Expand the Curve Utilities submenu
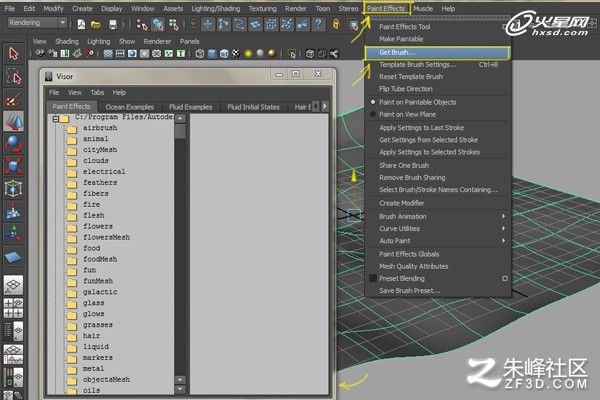 tap(439, 229)
